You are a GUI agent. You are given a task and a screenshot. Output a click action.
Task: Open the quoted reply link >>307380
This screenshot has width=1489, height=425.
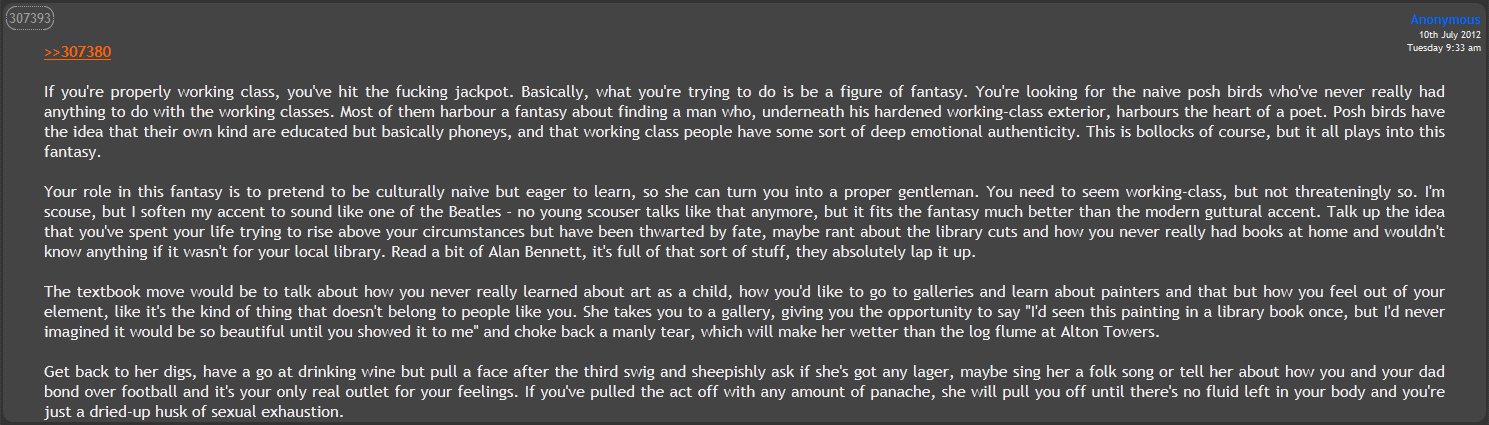click(77, 52)
